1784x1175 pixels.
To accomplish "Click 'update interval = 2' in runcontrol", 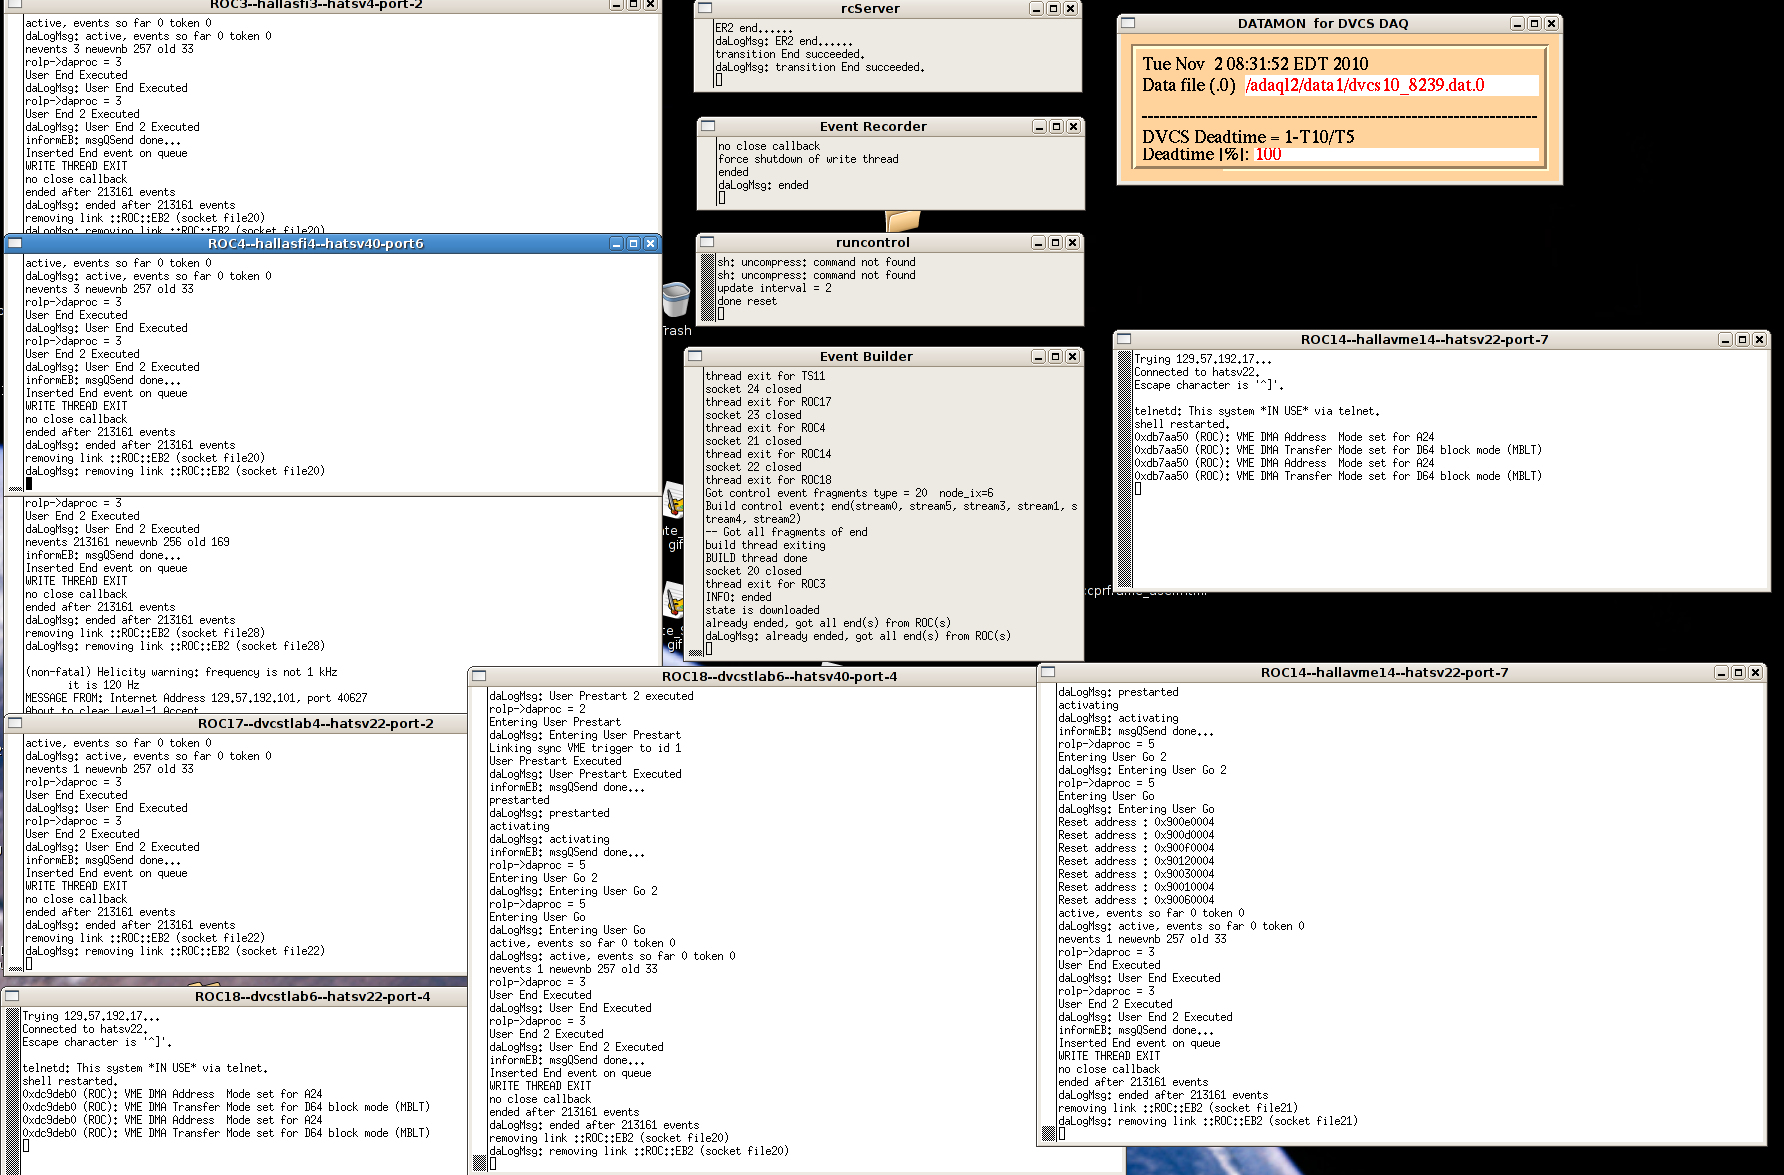I will tap(774, 288).
